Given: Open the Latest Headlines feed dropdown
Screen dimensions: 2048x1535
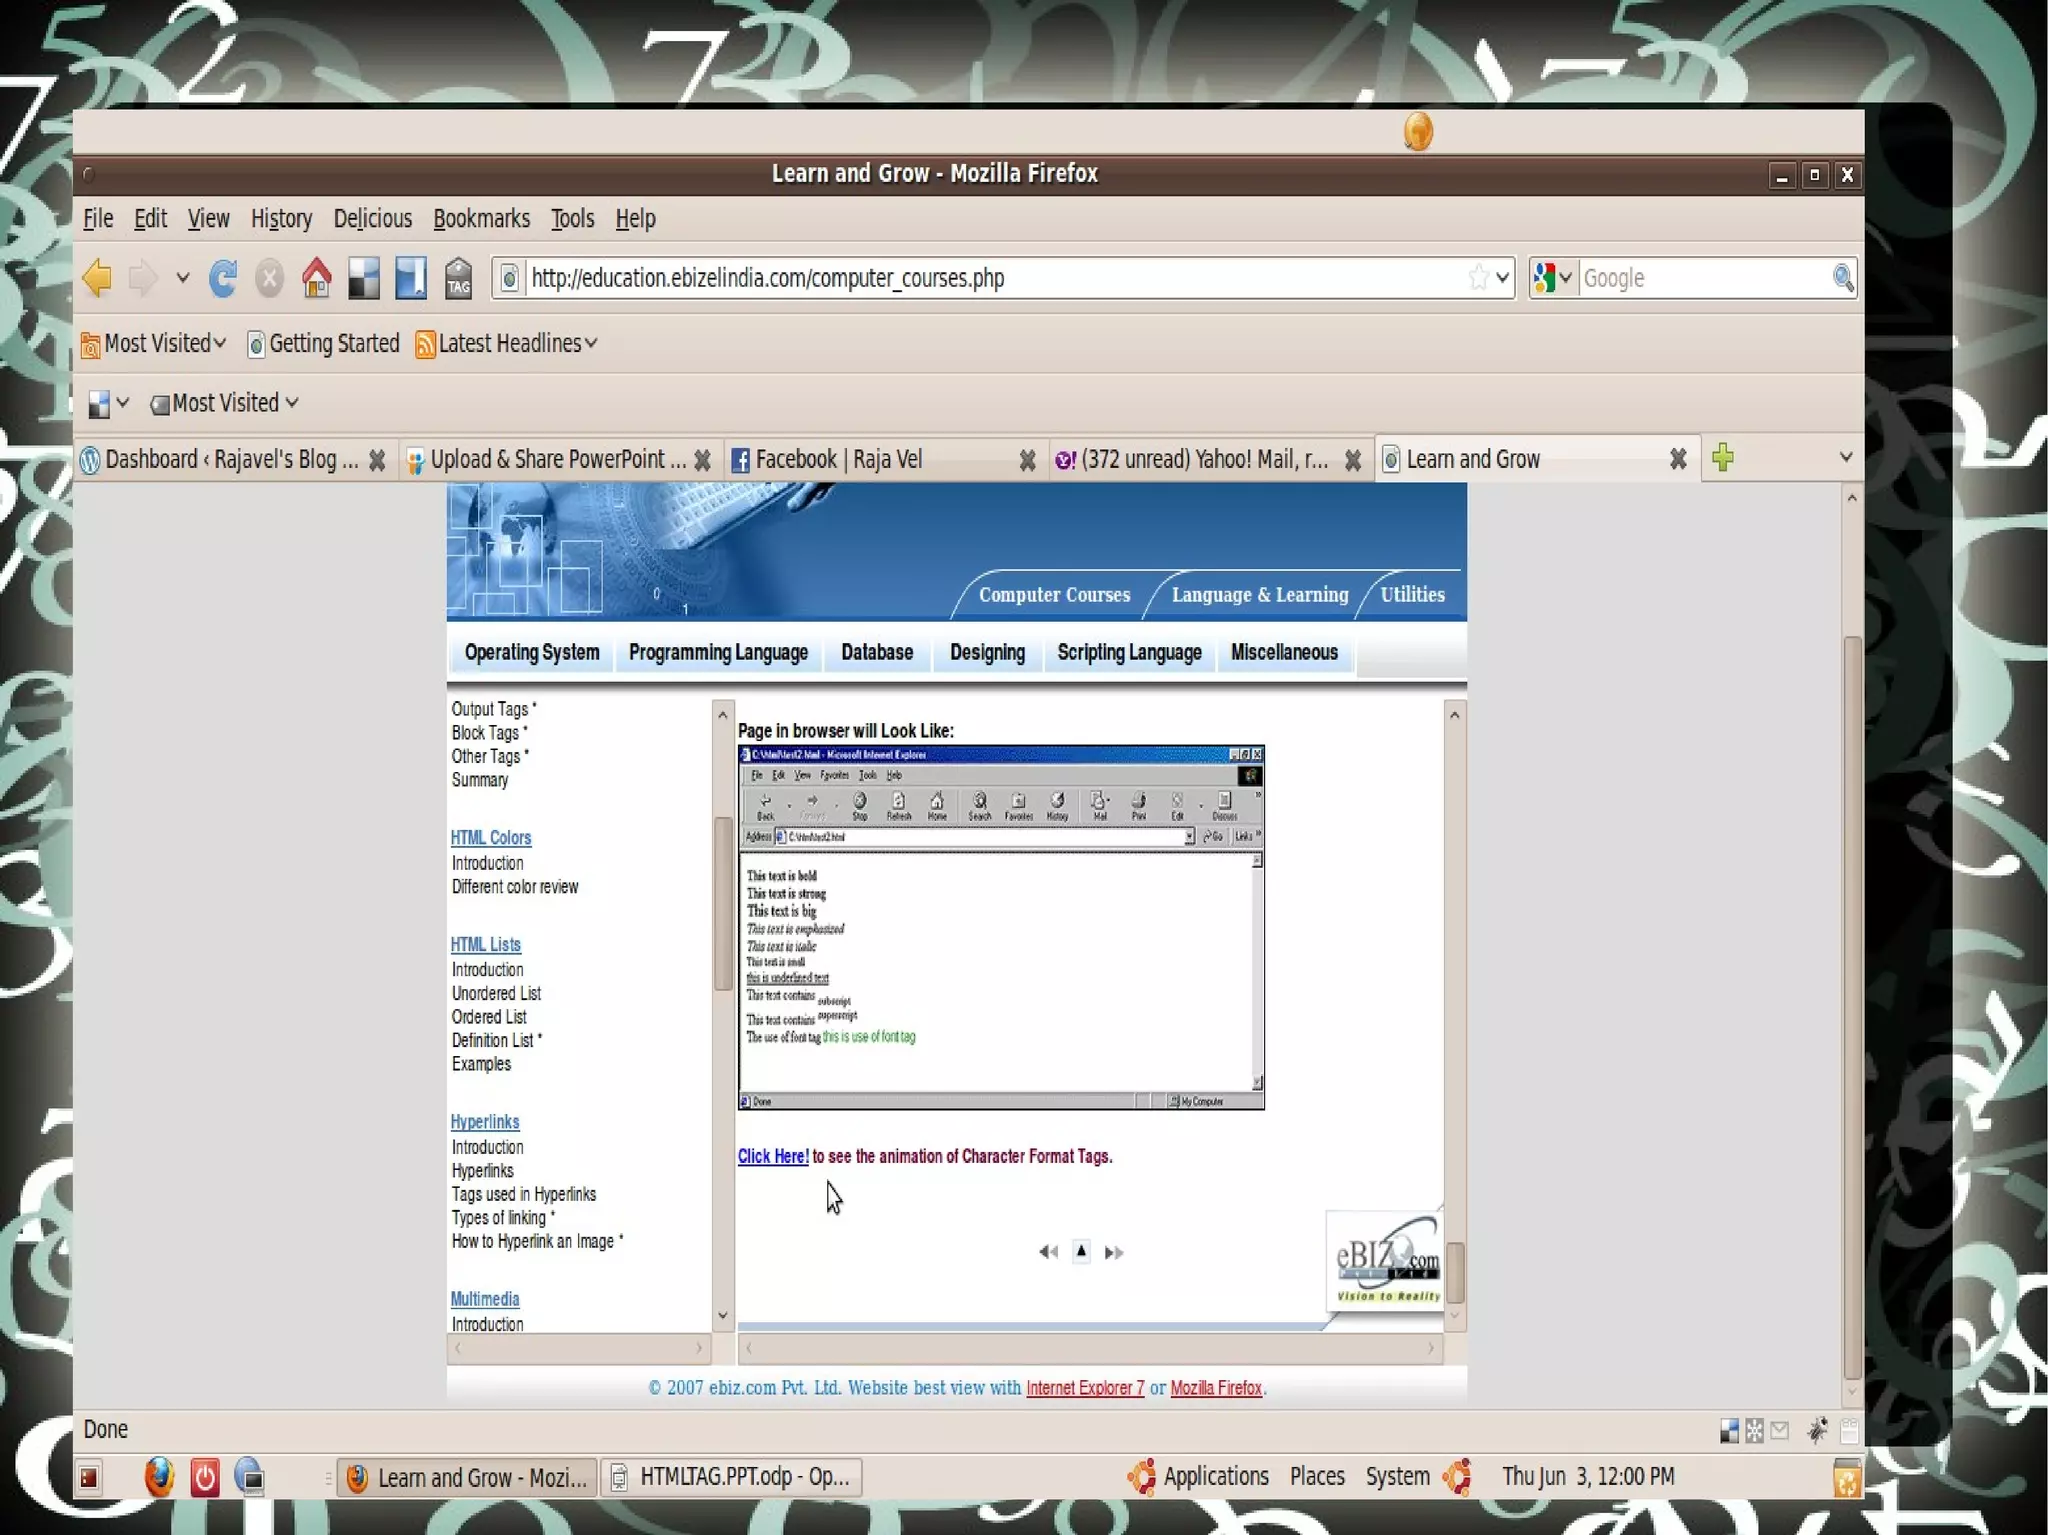Looking at the screenshot, I should (x=508, y=344).
